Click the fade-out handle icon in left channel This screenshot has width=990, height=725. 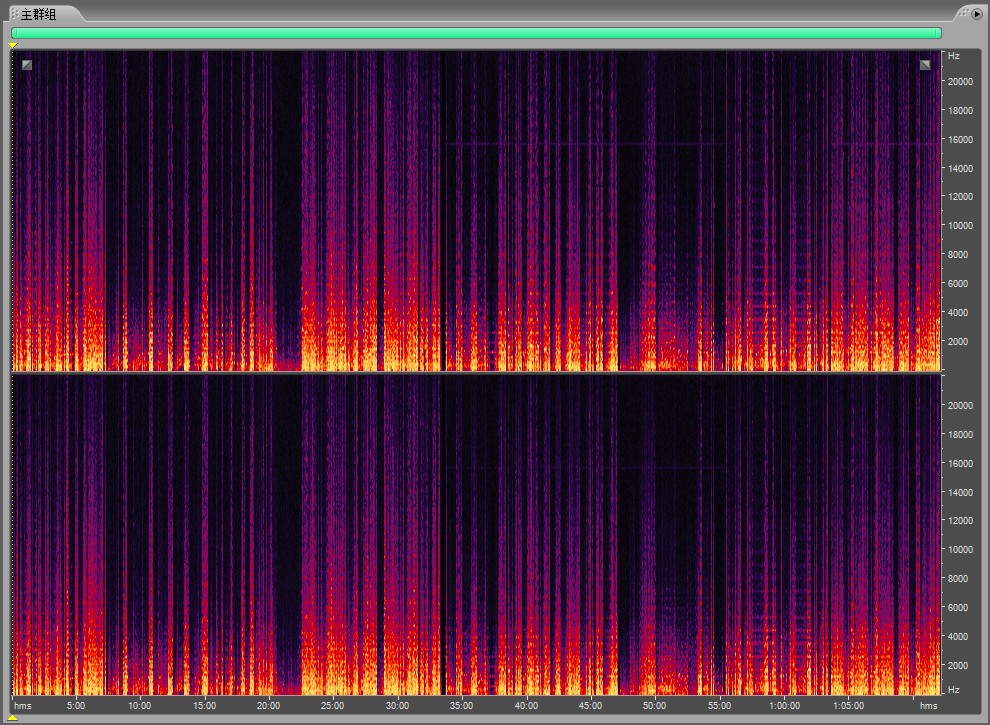[925, 65]
